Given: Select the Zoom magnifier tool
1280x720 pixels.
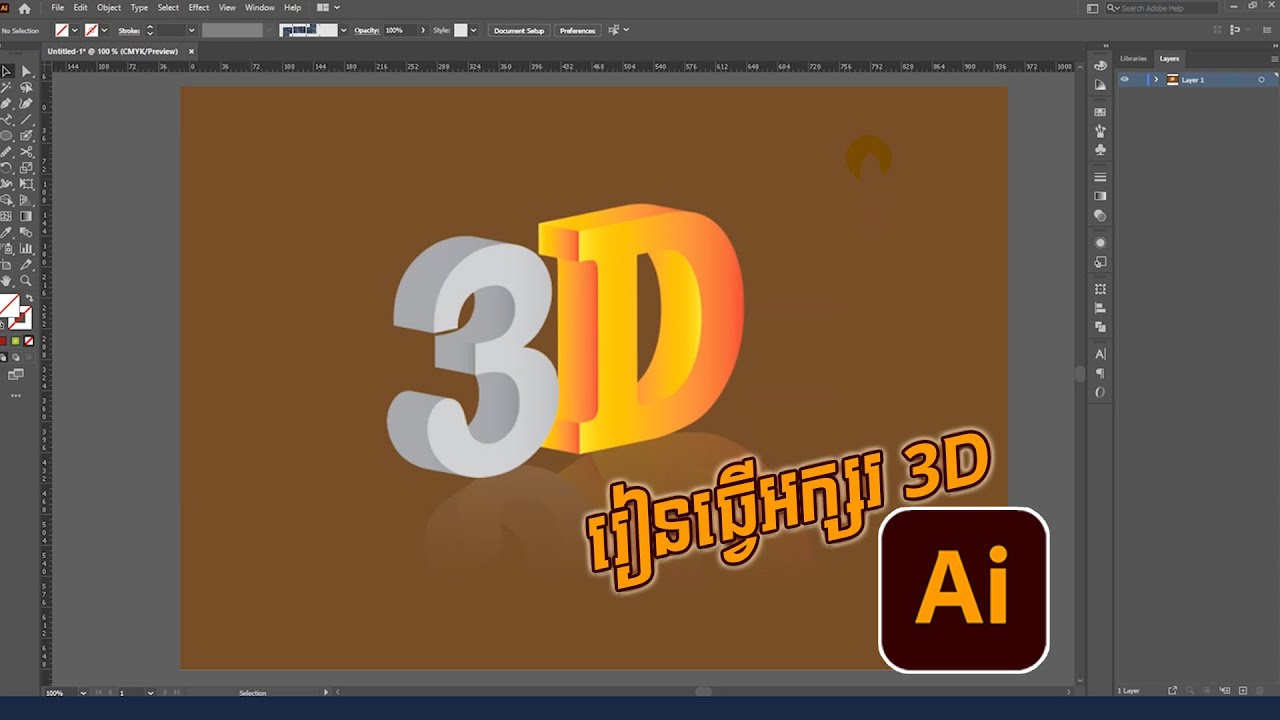Looking at the screenshot, I should (27, 281).
